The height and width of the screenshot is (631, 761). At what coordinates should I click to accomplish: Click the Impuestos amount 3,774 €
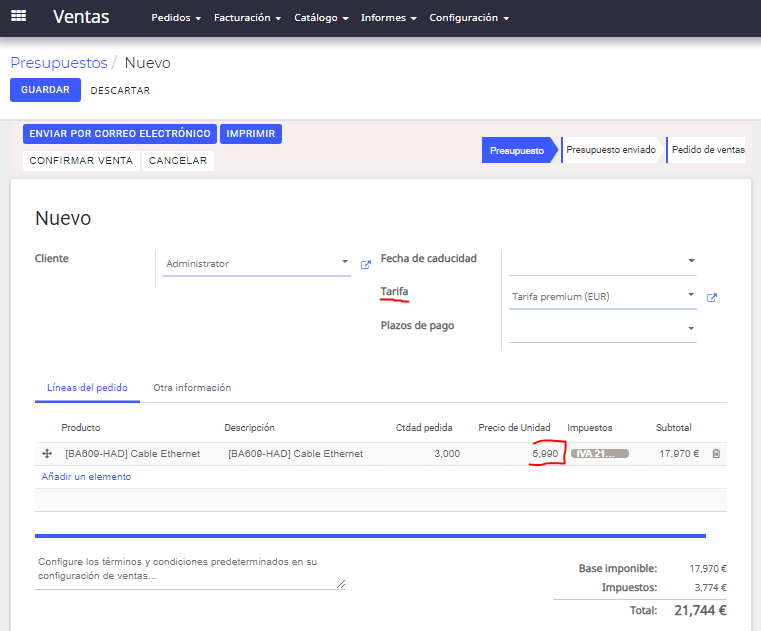(x=710, y=587)
